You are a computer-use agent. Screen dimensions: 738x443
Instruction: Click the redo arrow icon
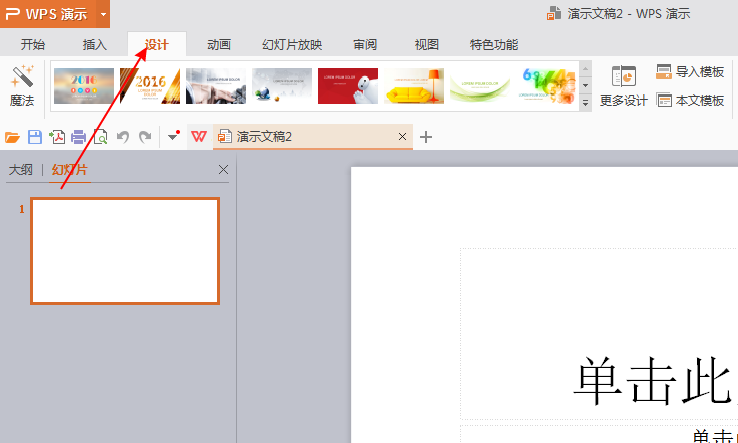click(x=145, y=137)
